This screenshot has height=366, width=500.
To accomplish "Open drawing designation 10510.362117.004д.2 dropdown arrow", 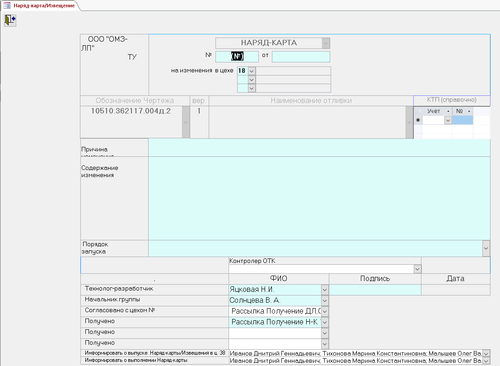I will pyautogui.click(x=186, y=122).
